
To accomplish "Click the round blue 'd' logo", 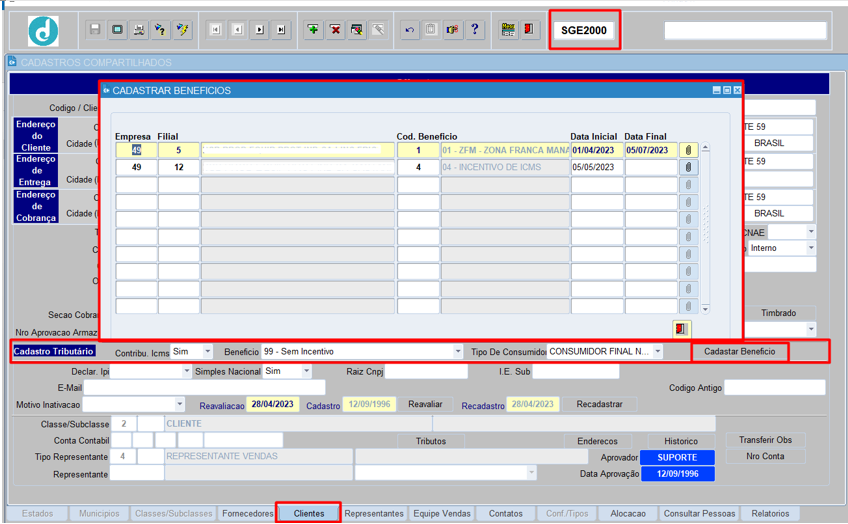I will point(43,31).
